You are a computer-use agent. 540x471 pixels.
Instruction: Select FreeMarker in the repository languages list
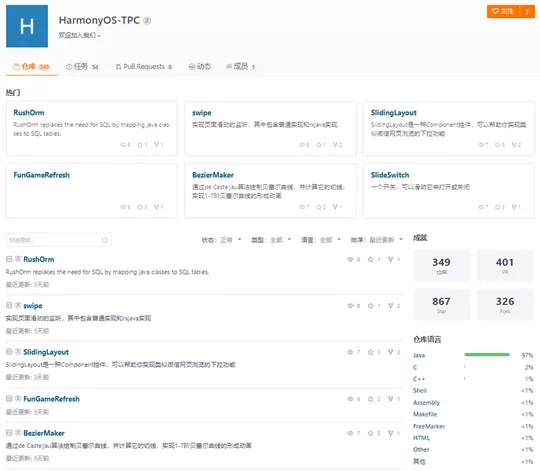(x=429, y=426)
